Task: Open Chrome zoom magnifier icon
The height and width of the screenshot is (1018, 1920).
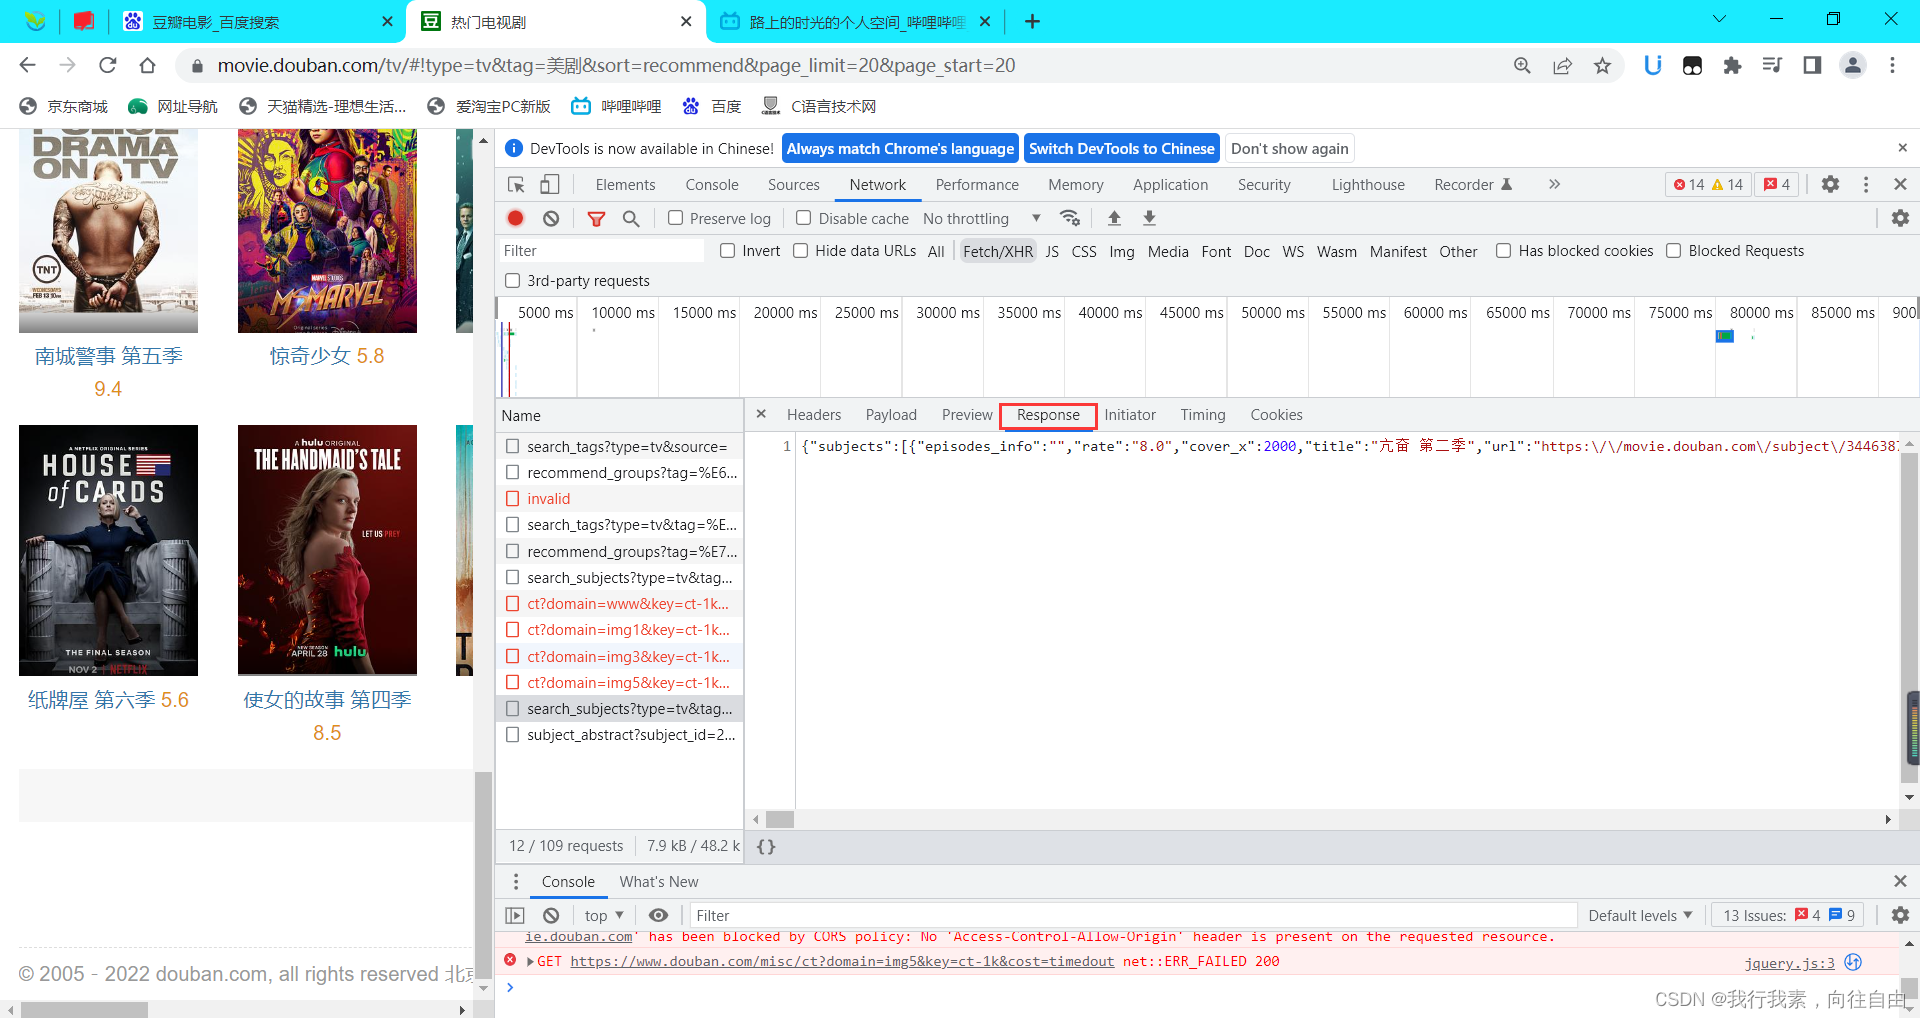Action: click(1522, 65)
